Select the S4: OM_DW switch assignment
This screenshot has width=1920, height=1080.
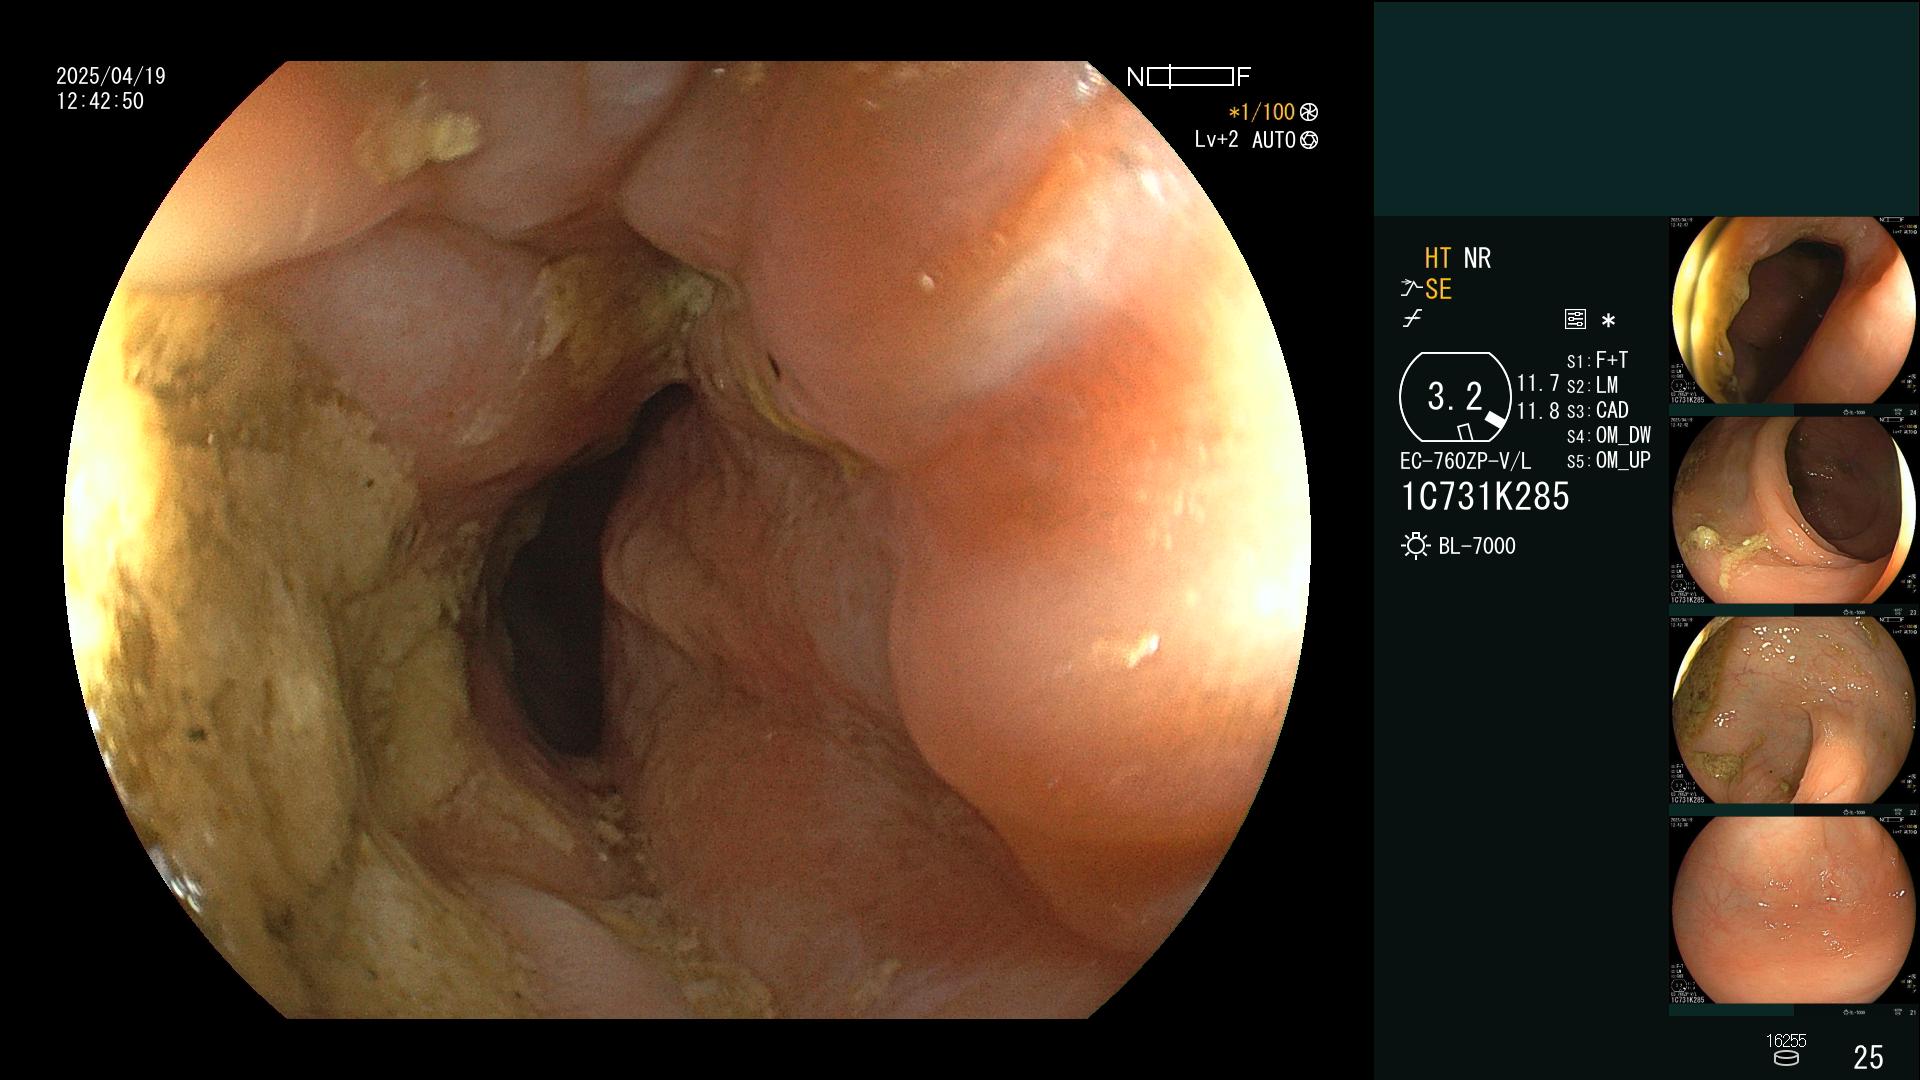1608,435
